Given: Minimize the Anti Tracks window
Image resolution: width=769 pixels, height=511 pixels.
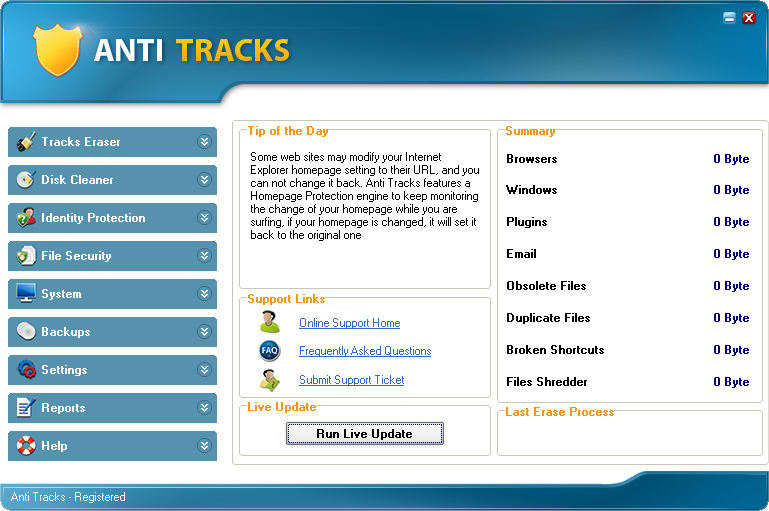Looking at the screenshot, I should pos(729,18).
